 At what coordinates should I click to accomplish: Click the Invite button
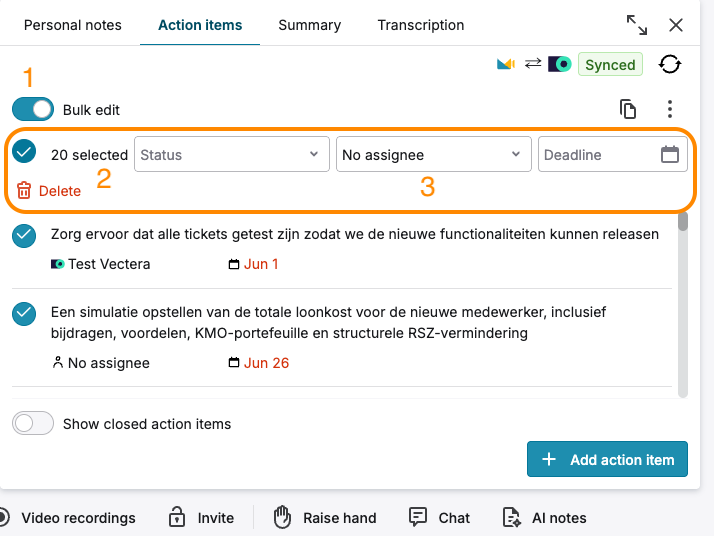click(201, 517)
